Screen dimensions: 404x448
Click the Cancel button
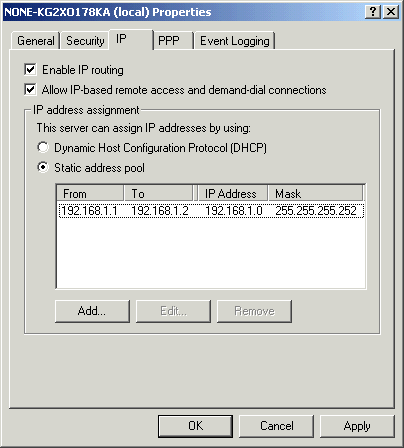coord(276,426)
